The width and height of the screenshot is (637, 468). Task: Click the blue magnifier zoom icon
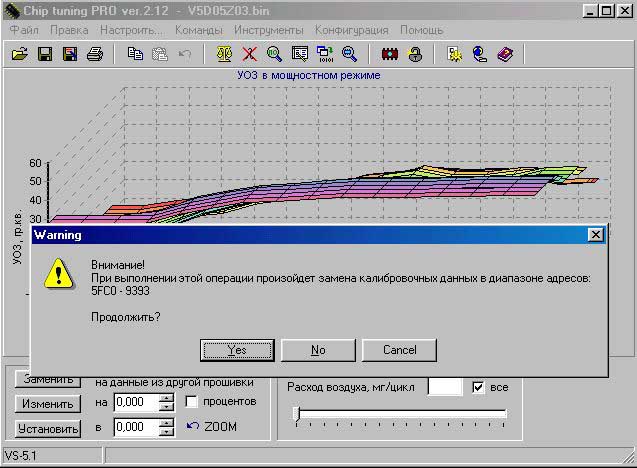[x=349, y=54]
